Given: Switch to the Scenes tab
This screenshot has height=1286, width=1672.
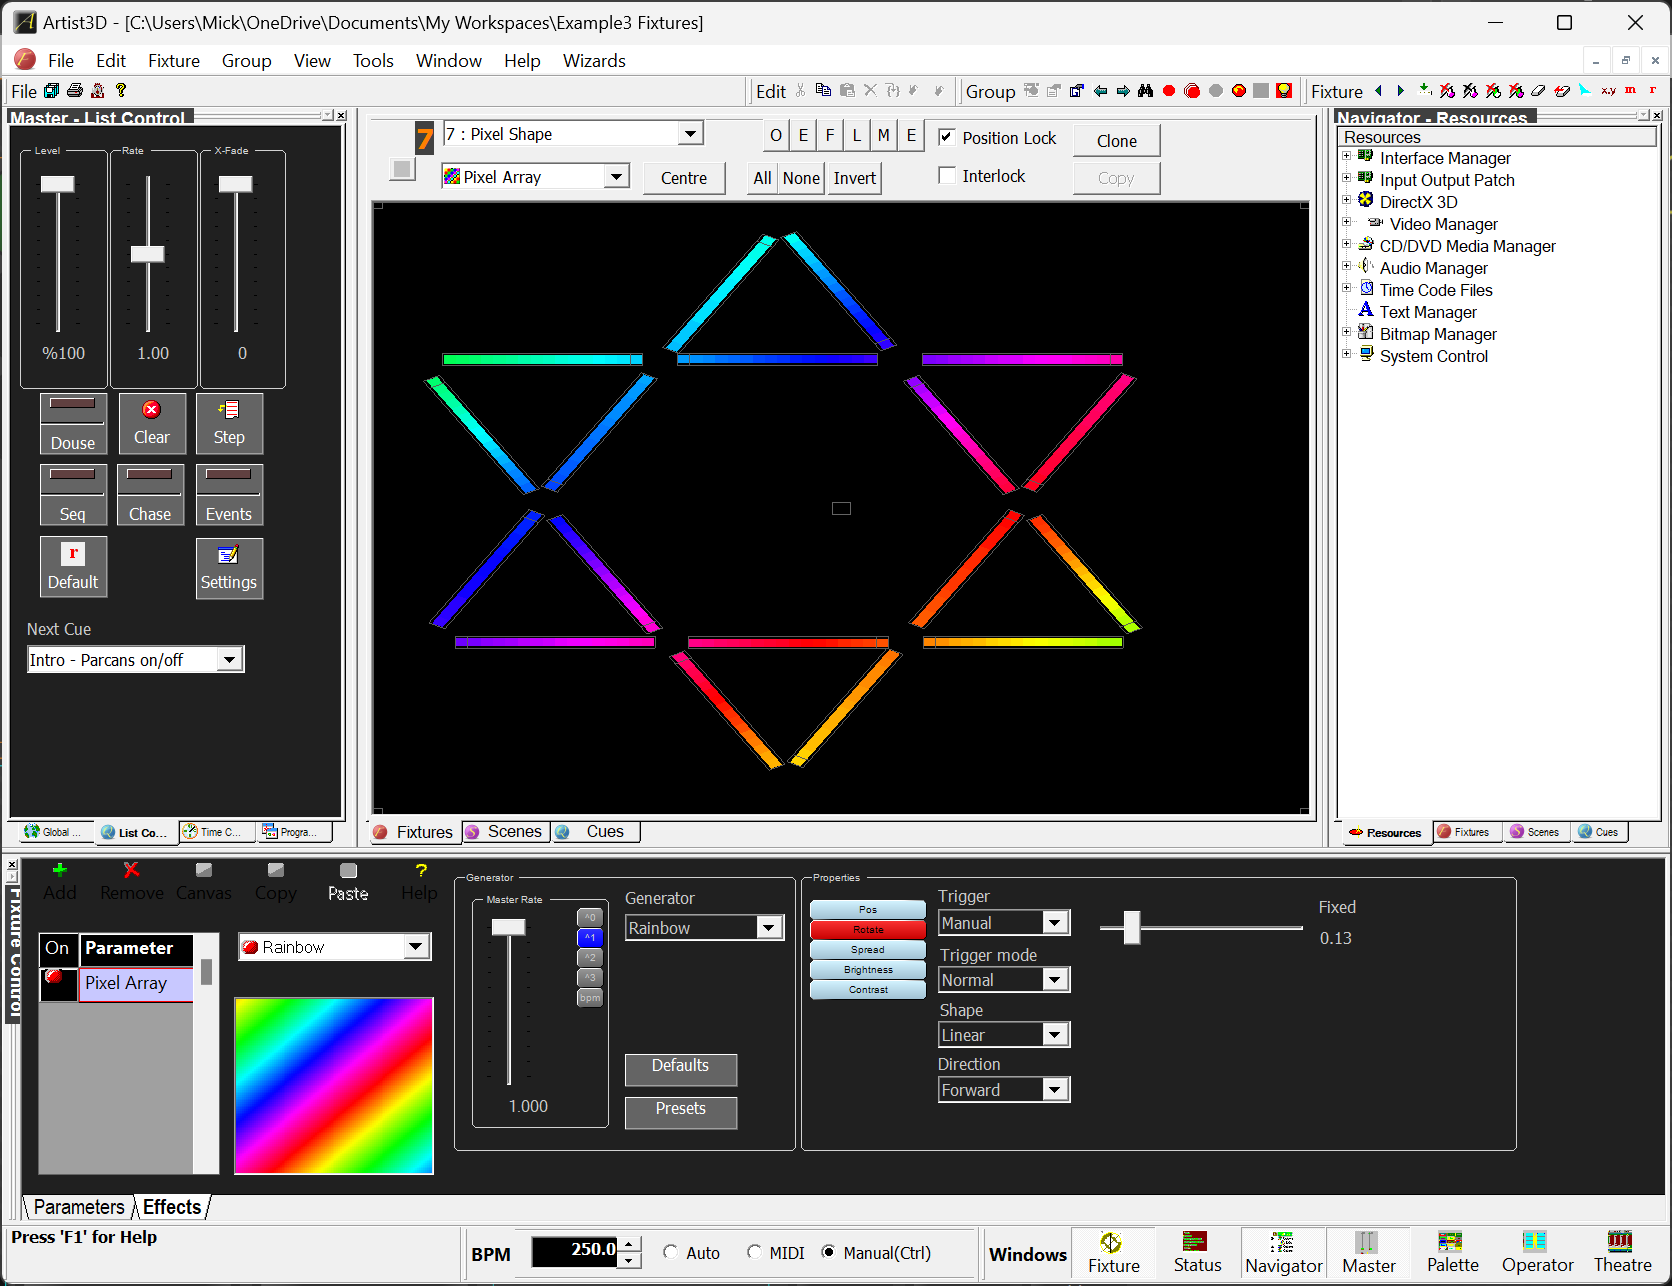Looking at the screenshot, I should pyautogui.click(x=506, y=832).
